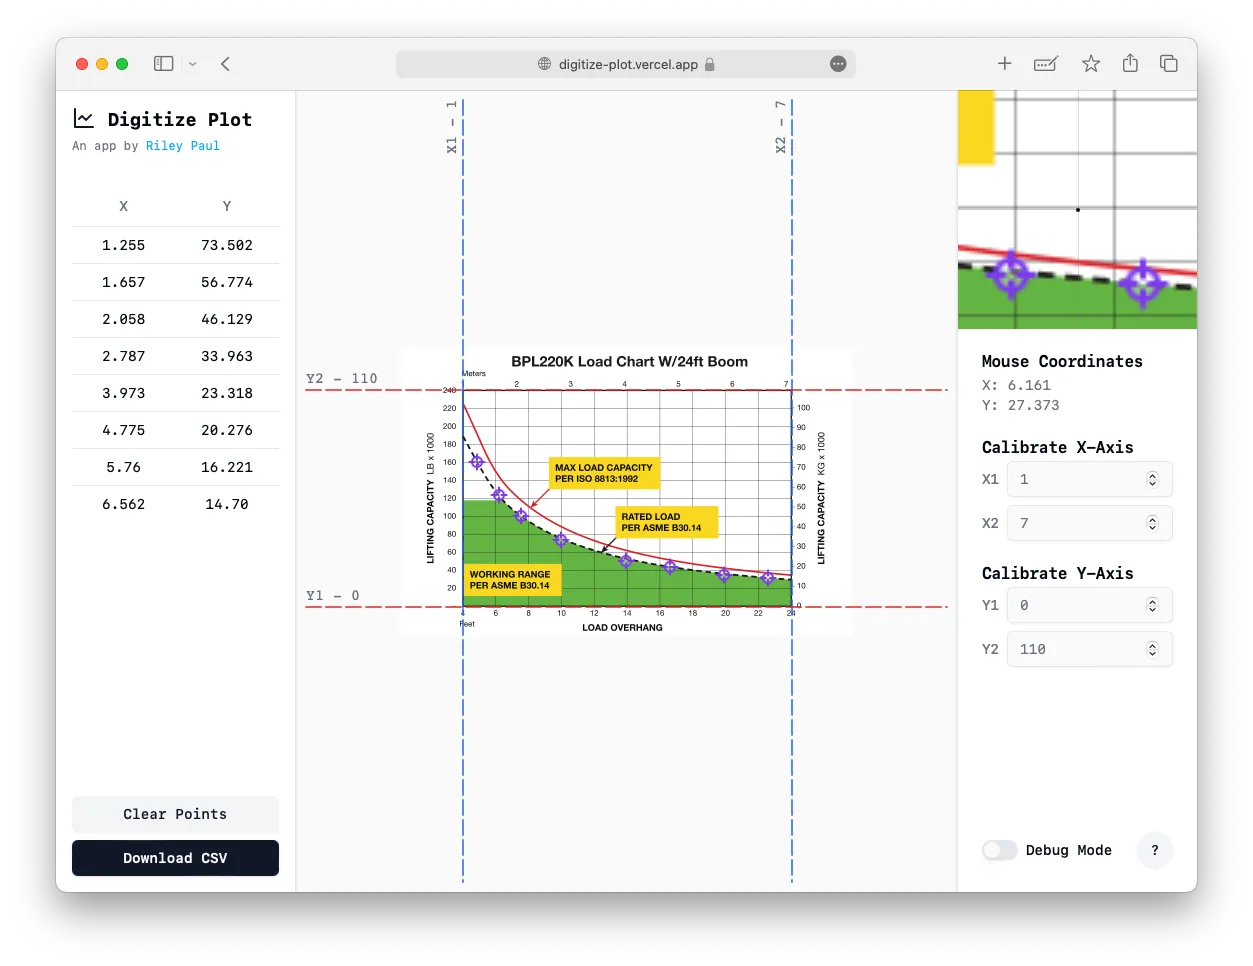Screen dimensions: 1253x966
Task: Open a new tab with plus icon
Action: tap(1004, 64)
